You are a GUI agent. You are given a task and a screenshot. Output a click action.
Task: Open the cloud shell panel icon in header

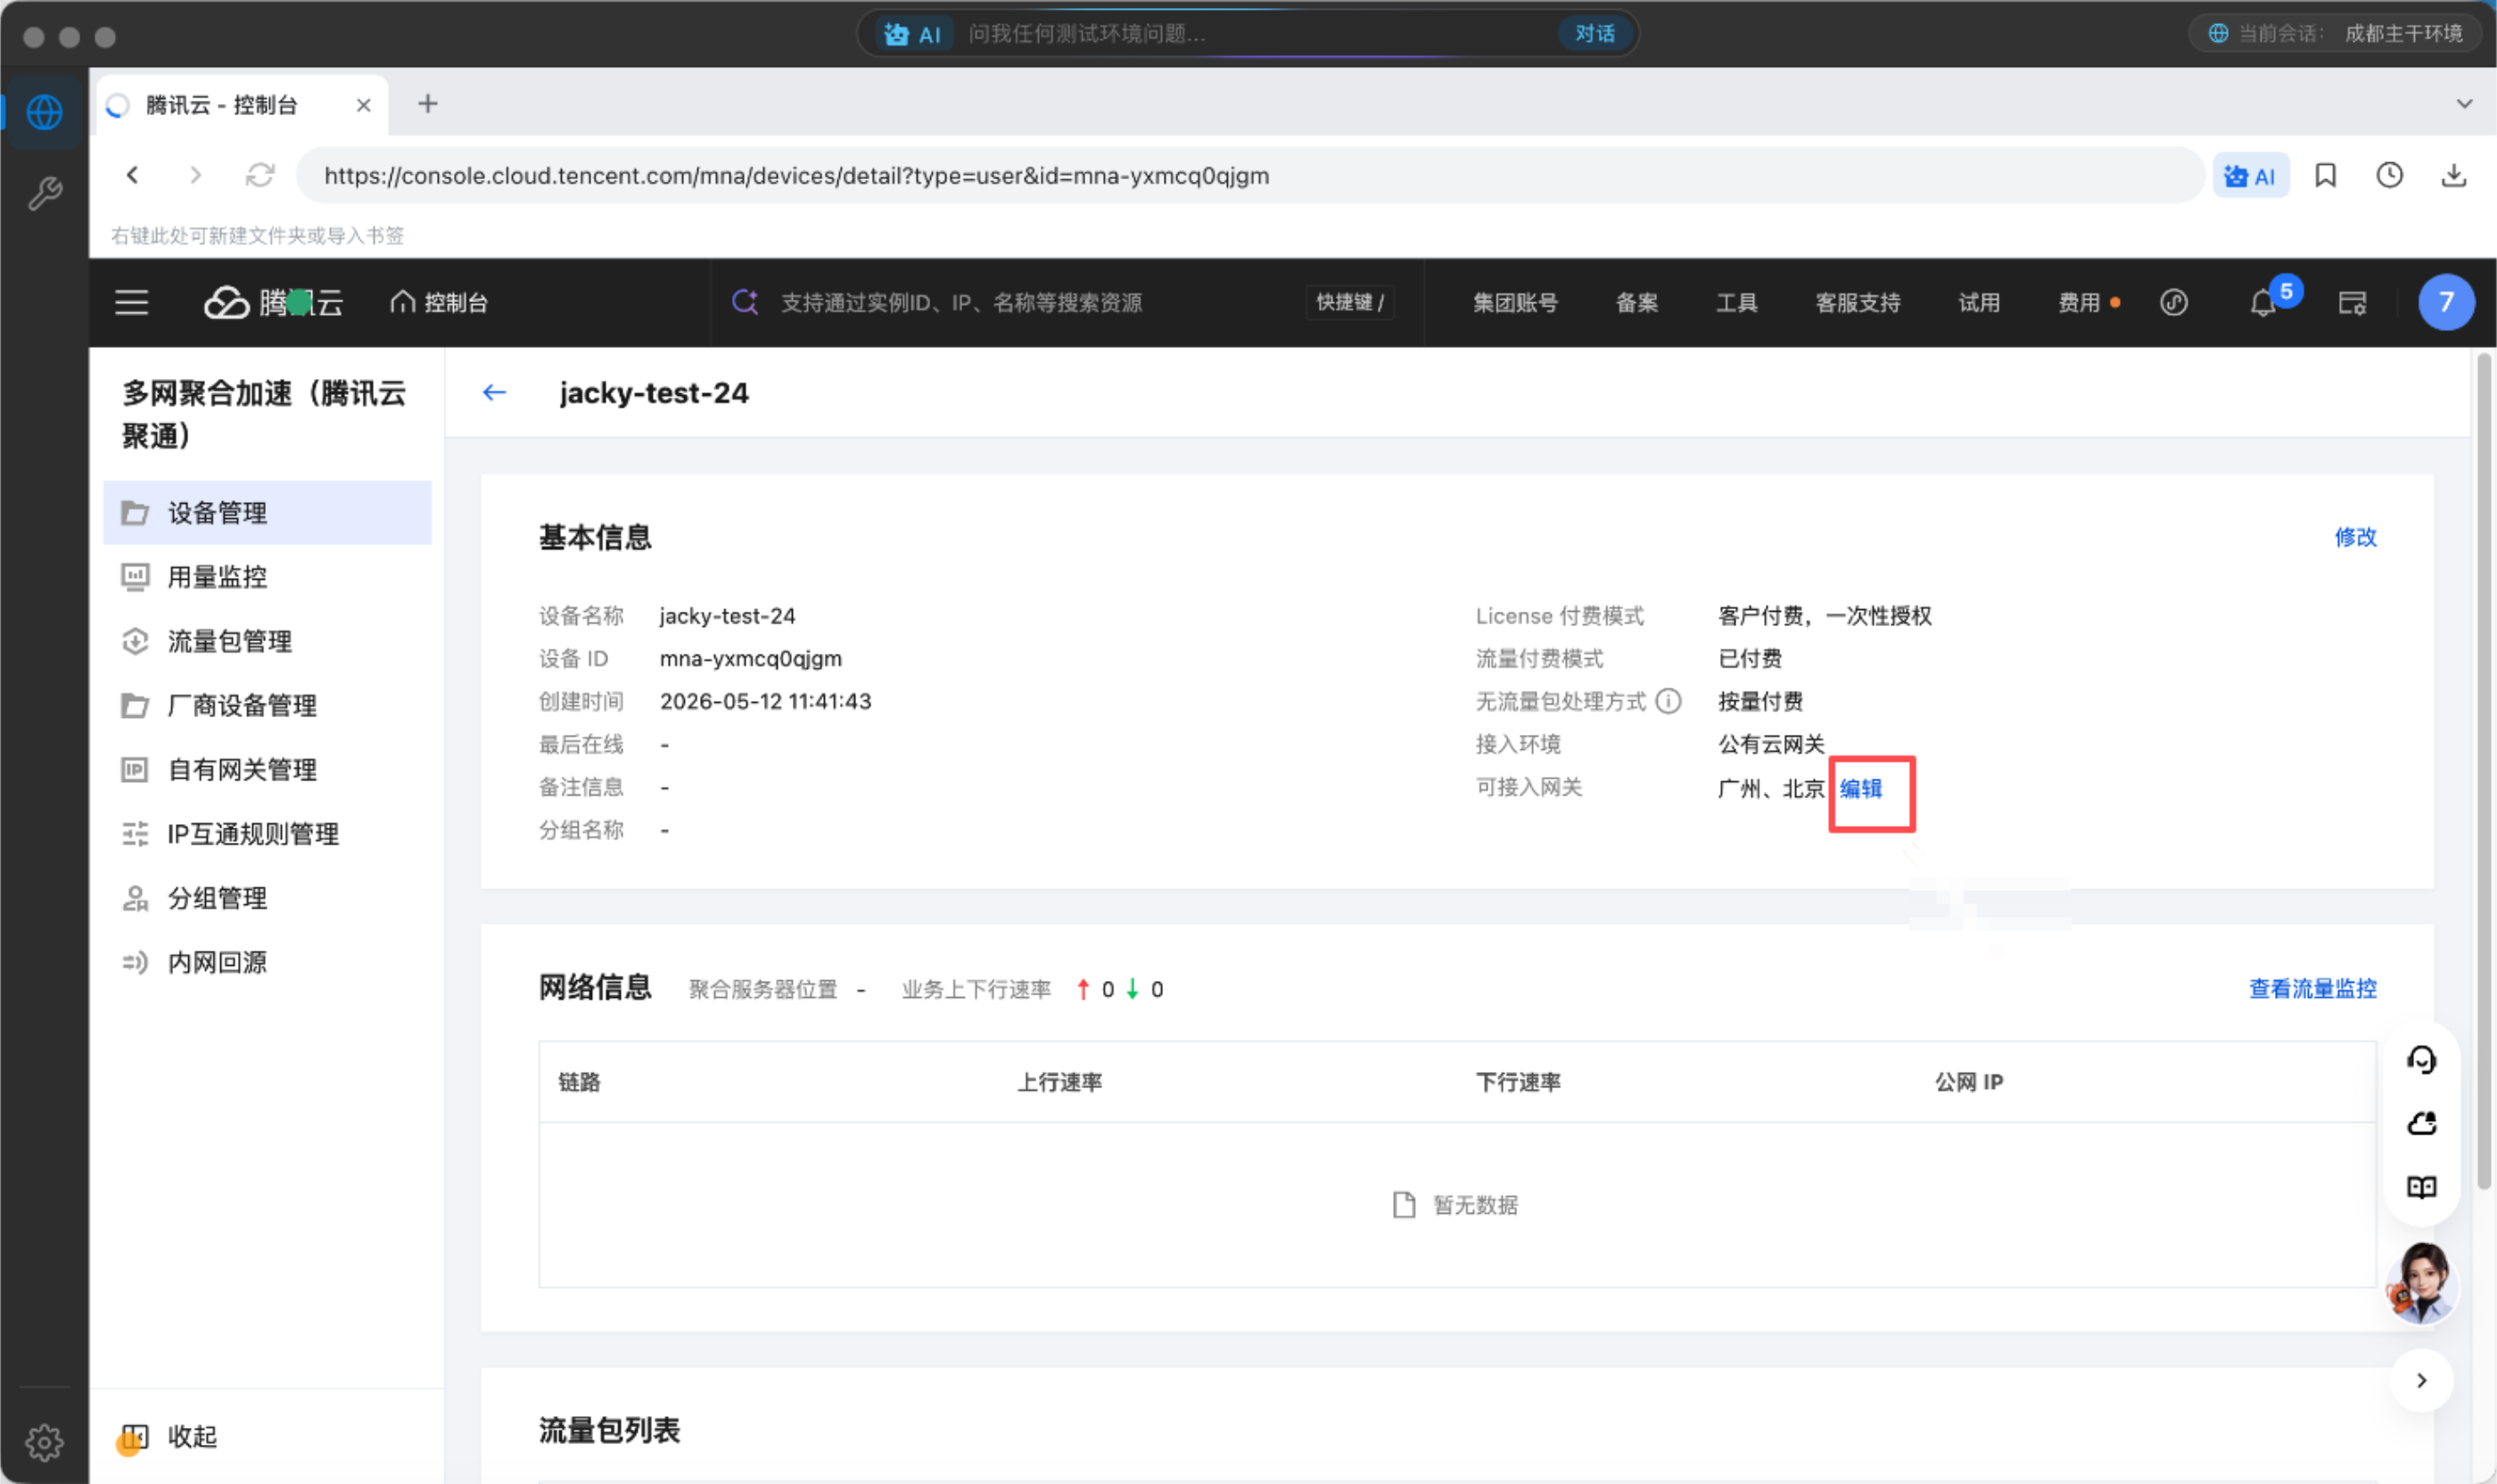point(2352,302)
